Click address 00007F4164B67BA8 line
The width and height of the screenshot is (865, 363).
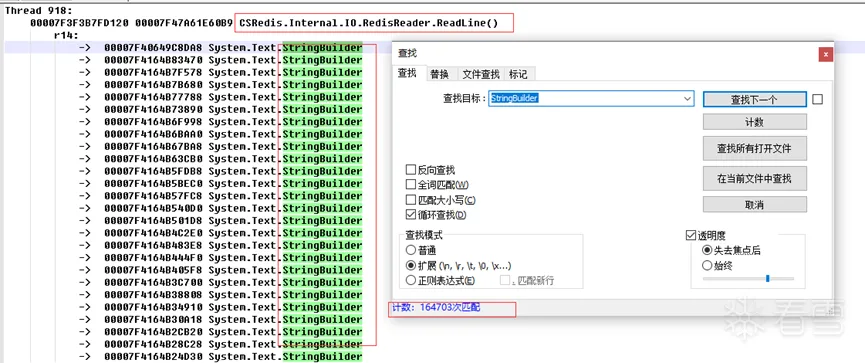220,146
